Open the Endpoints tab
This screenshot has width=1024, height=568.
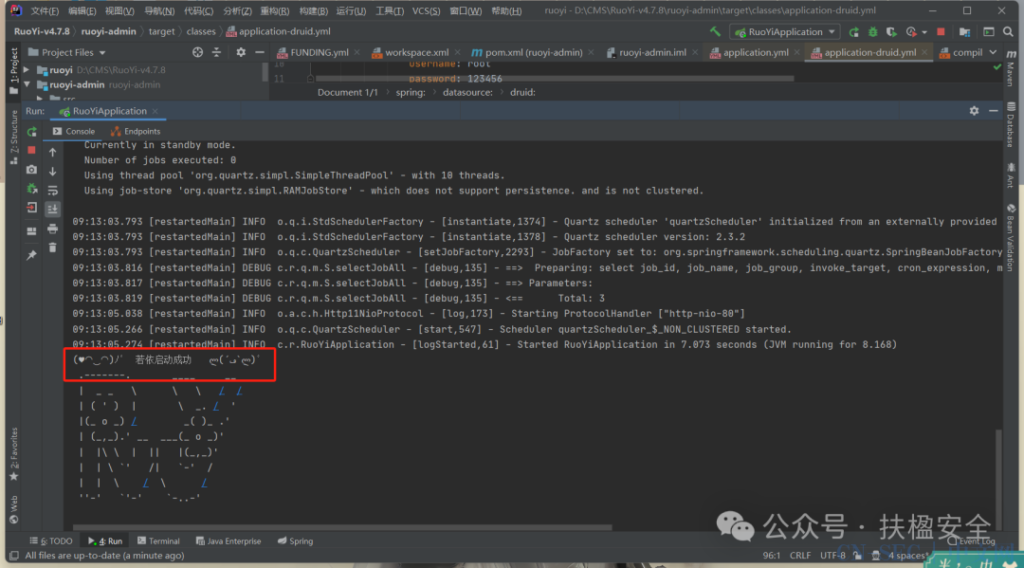tap(136, 131)
